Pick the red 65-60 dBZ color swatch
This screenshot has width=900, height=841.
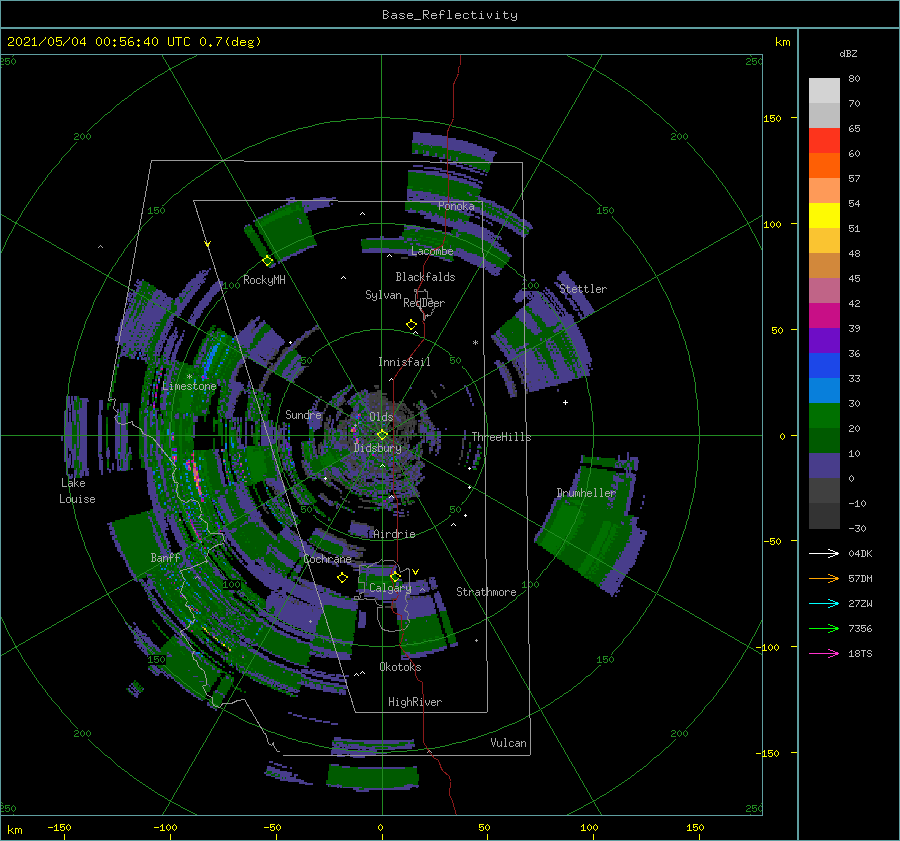click(824, 141)
